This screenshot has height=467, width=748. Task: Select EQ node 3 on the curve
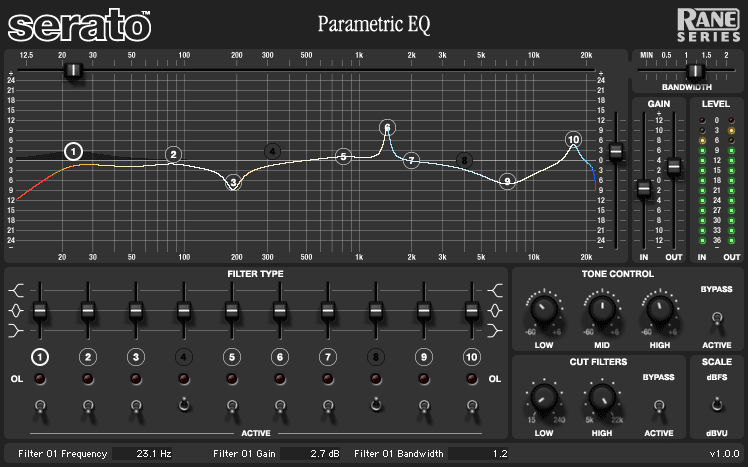pyautogui.click(x=233, y=182)
